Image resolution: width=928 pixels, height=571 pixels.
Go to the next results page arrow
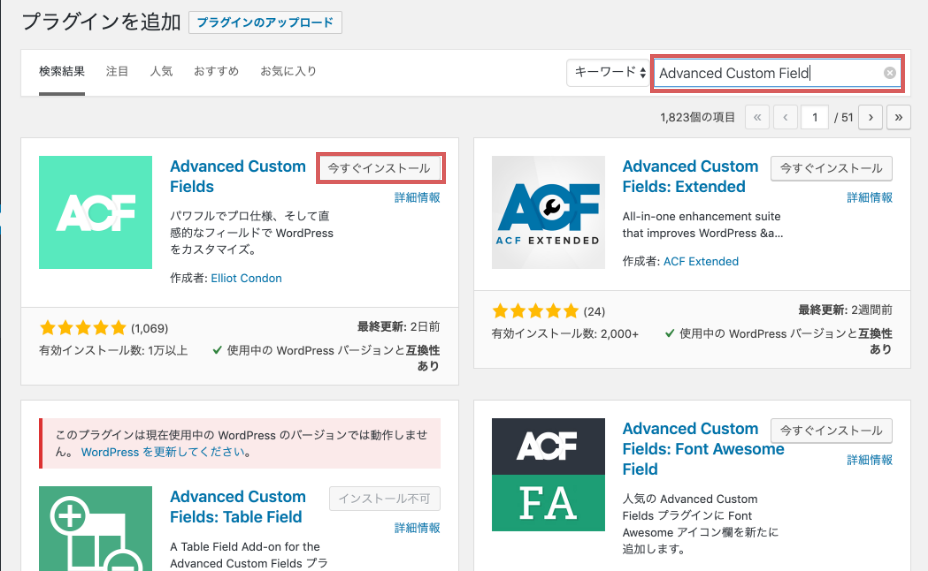click(x=870, y=118)
